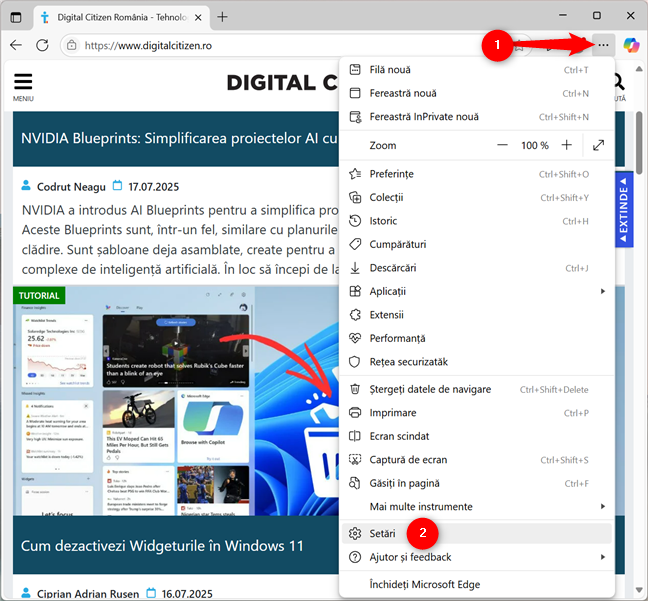This screenshot has width=648, height=601.
Task: Open the tab actions menu icon
Action: point(15,17)
